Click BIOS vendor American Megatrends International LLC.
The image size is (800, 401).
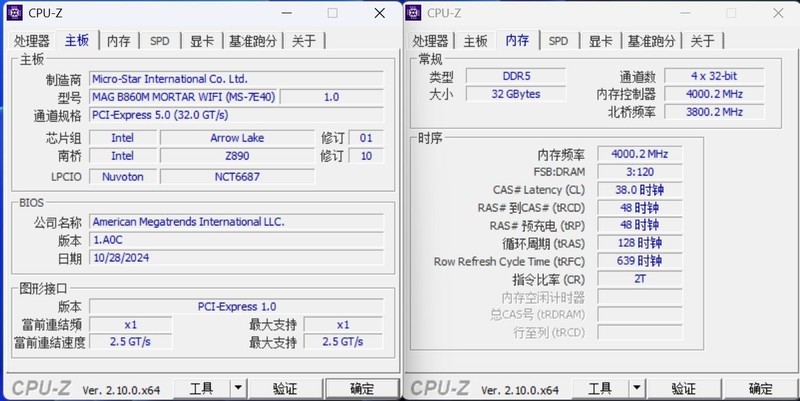tap(236, 222)
